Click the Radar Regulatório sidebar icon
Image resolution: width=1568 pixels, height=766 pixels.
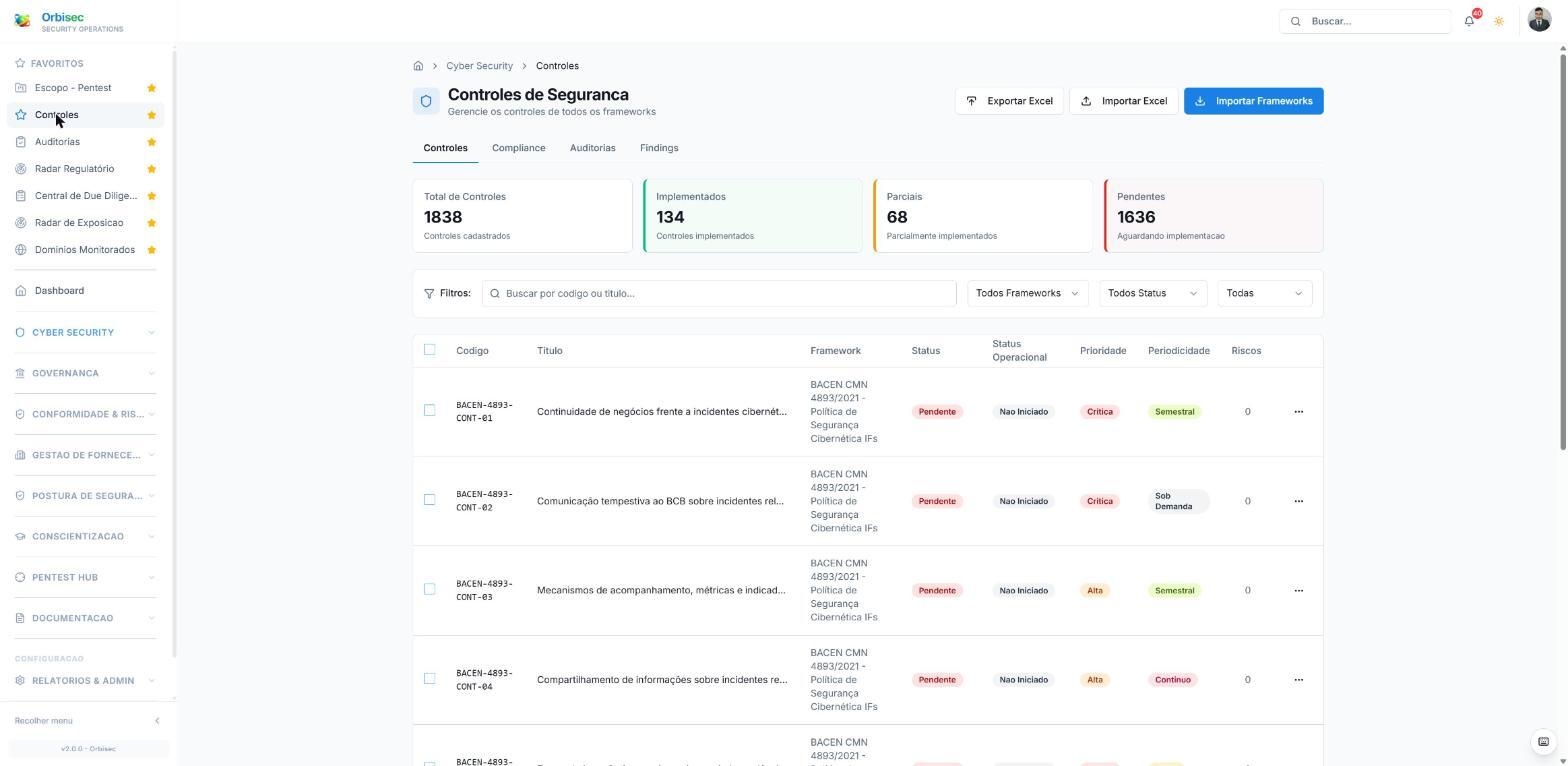(21, 169)
